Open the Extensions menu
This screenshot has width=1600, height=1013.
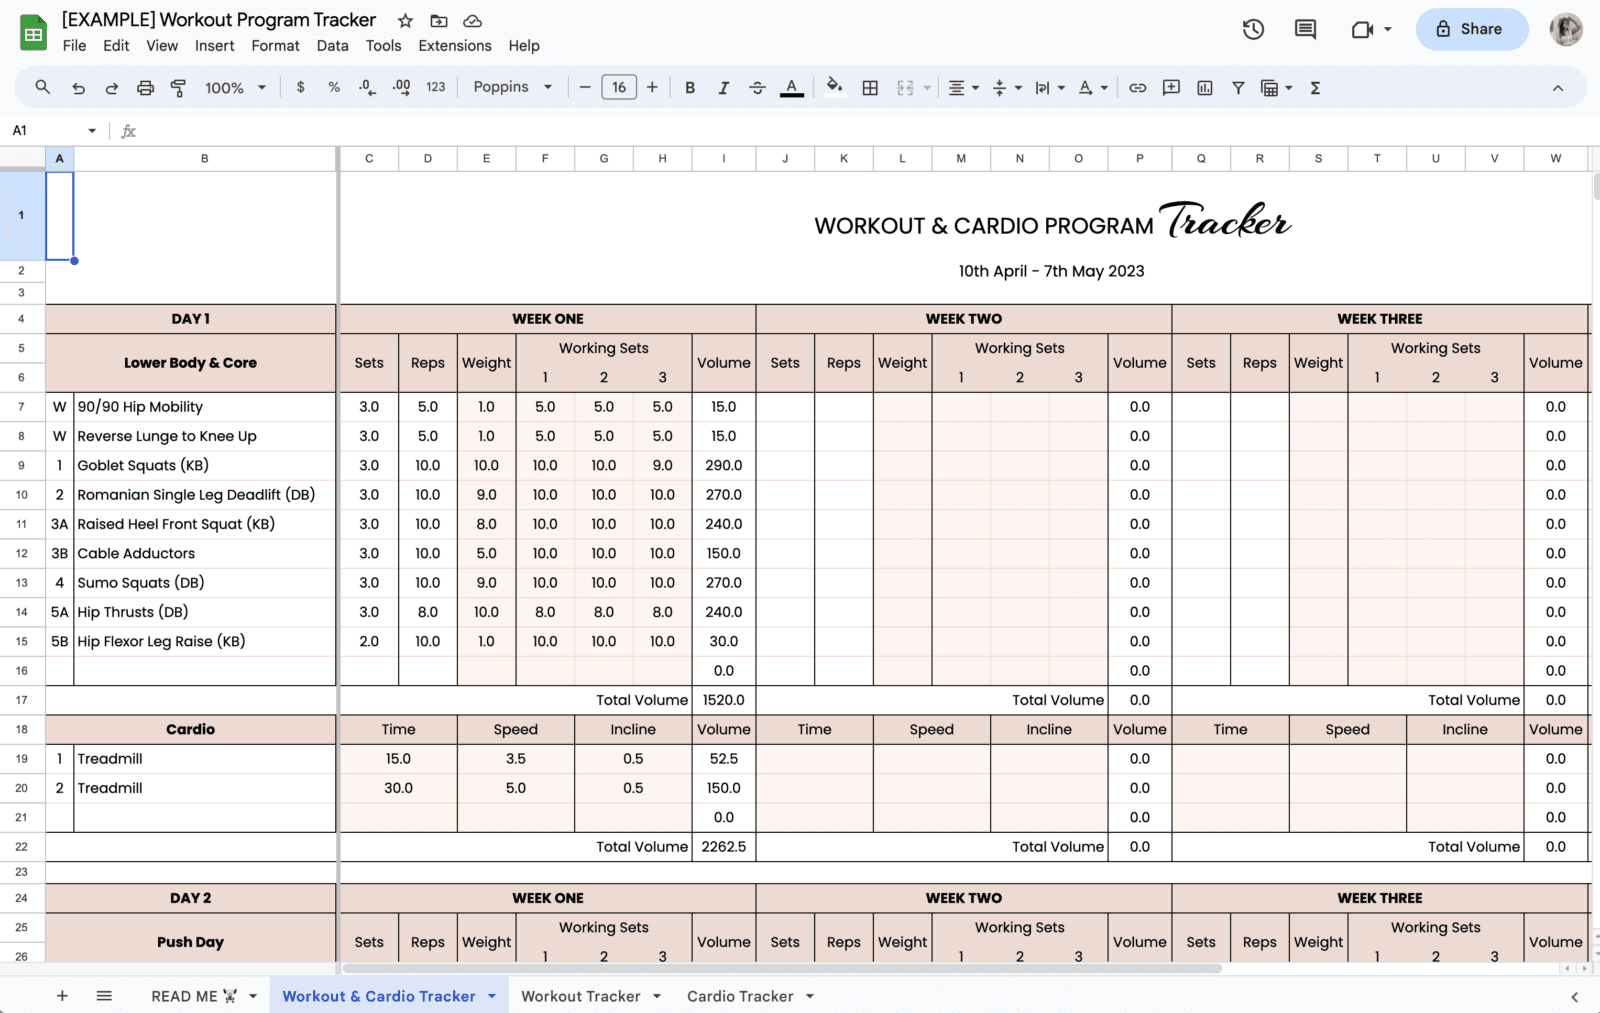pos(455,46)
